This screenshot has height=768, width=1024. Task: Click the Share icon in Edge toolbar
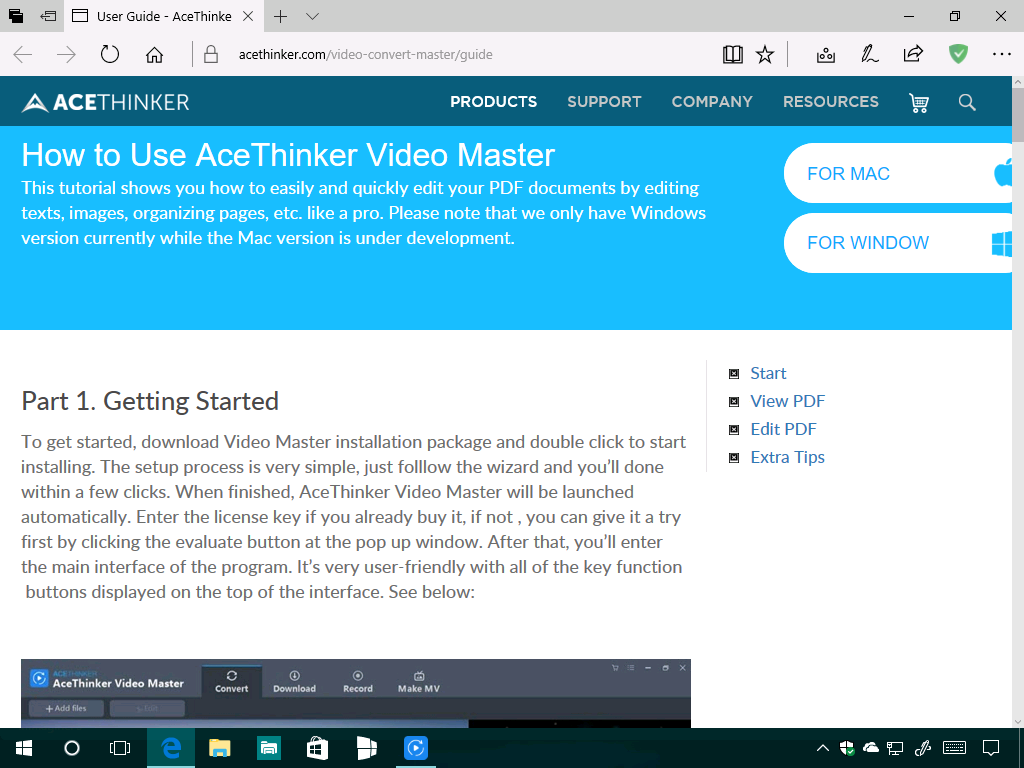913,54
